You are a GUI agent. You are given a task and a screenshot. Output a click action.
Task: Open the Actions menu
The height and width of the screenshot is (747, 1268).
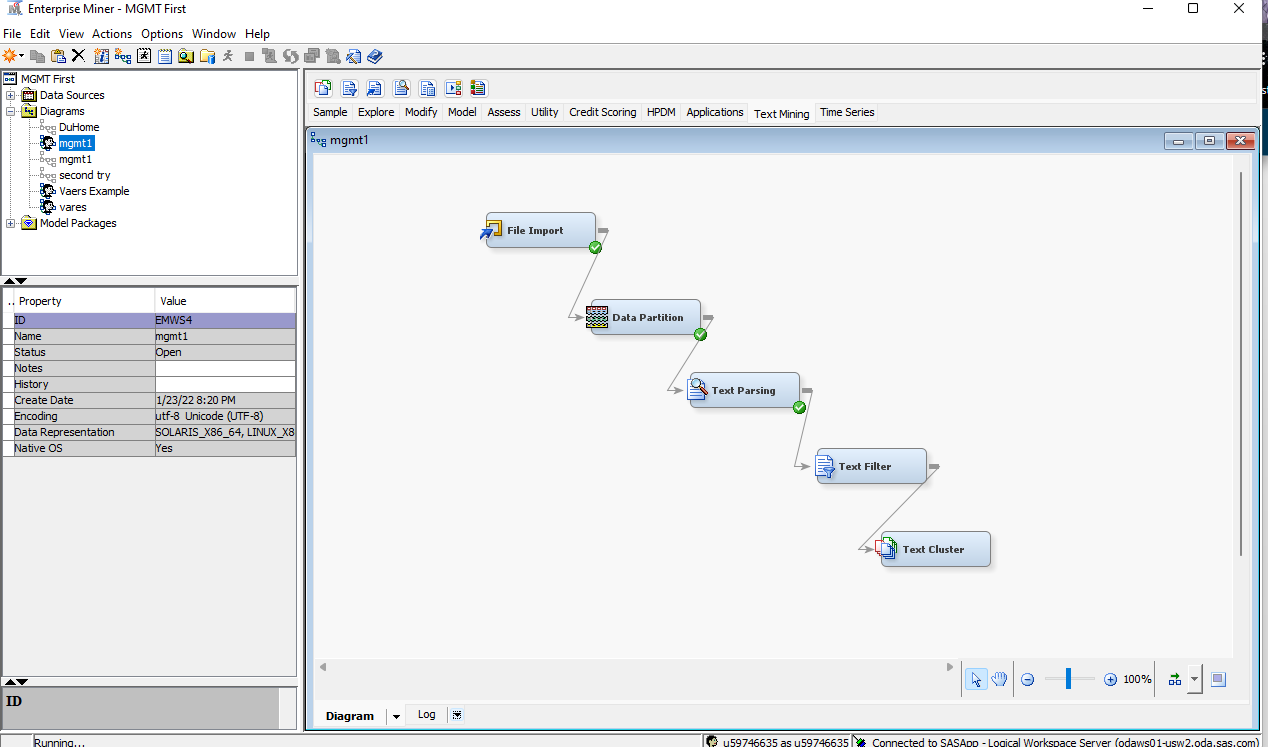tap(111, 33)
